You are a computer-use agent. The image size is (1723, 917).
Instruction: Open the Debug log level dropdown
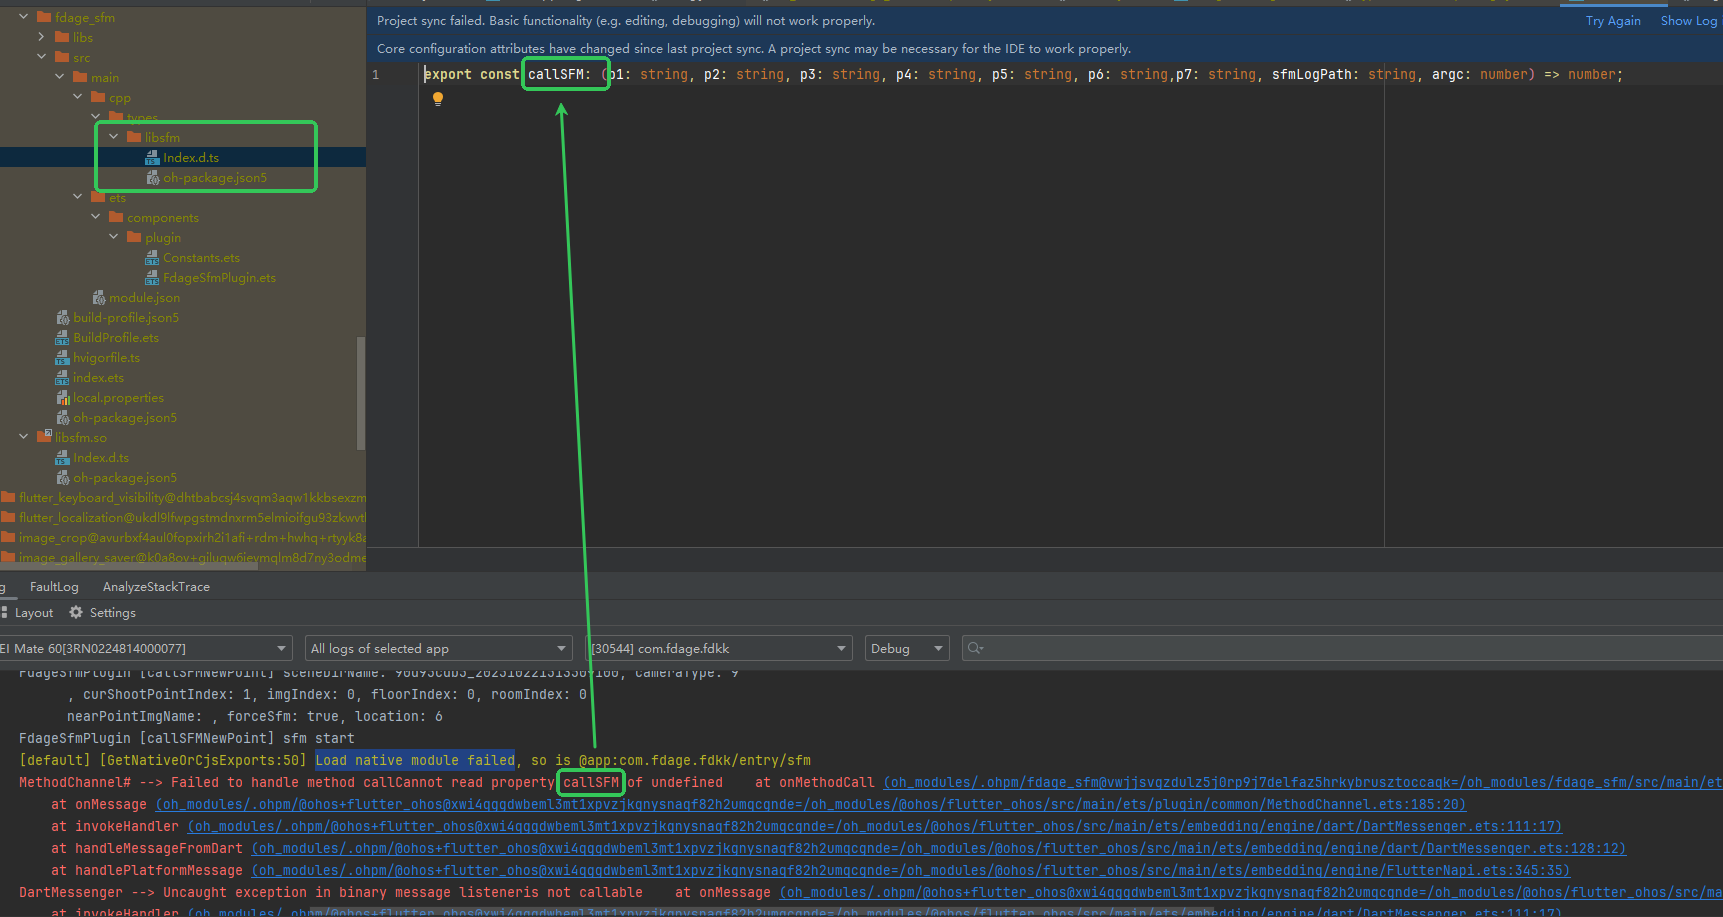938,647
